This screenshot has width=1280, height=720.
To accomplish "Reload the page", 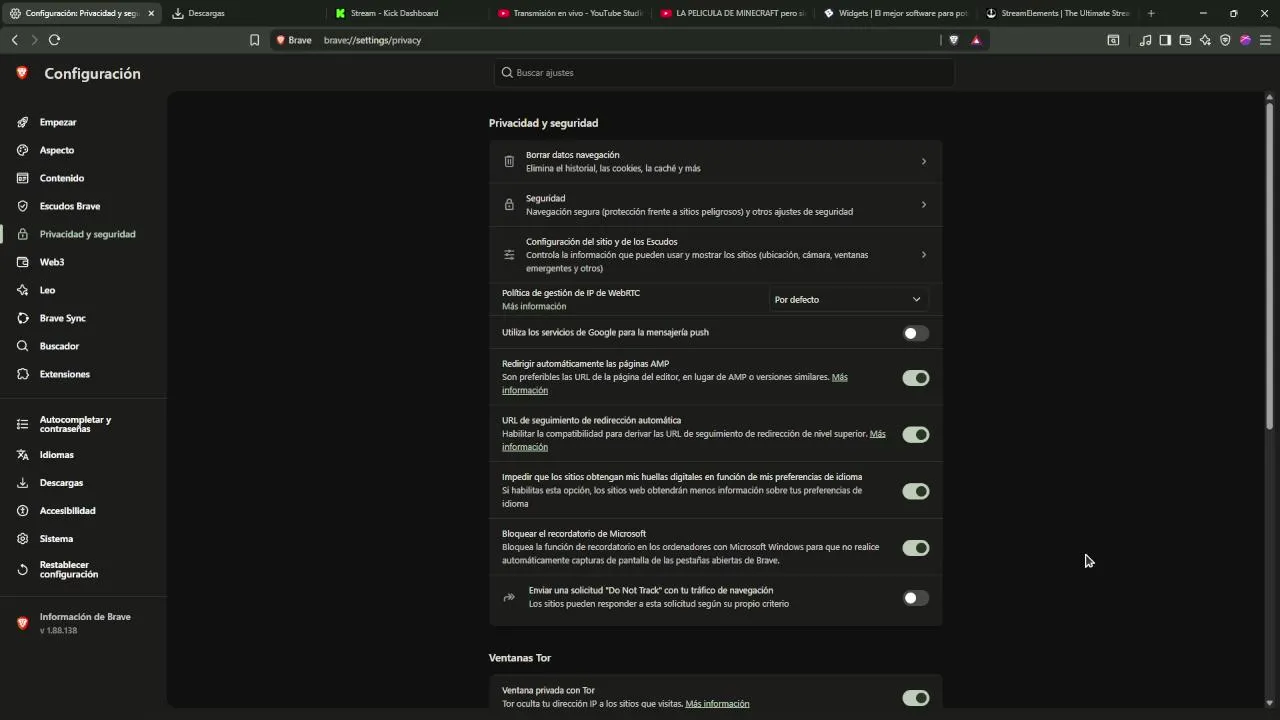I will pos(54,40).
